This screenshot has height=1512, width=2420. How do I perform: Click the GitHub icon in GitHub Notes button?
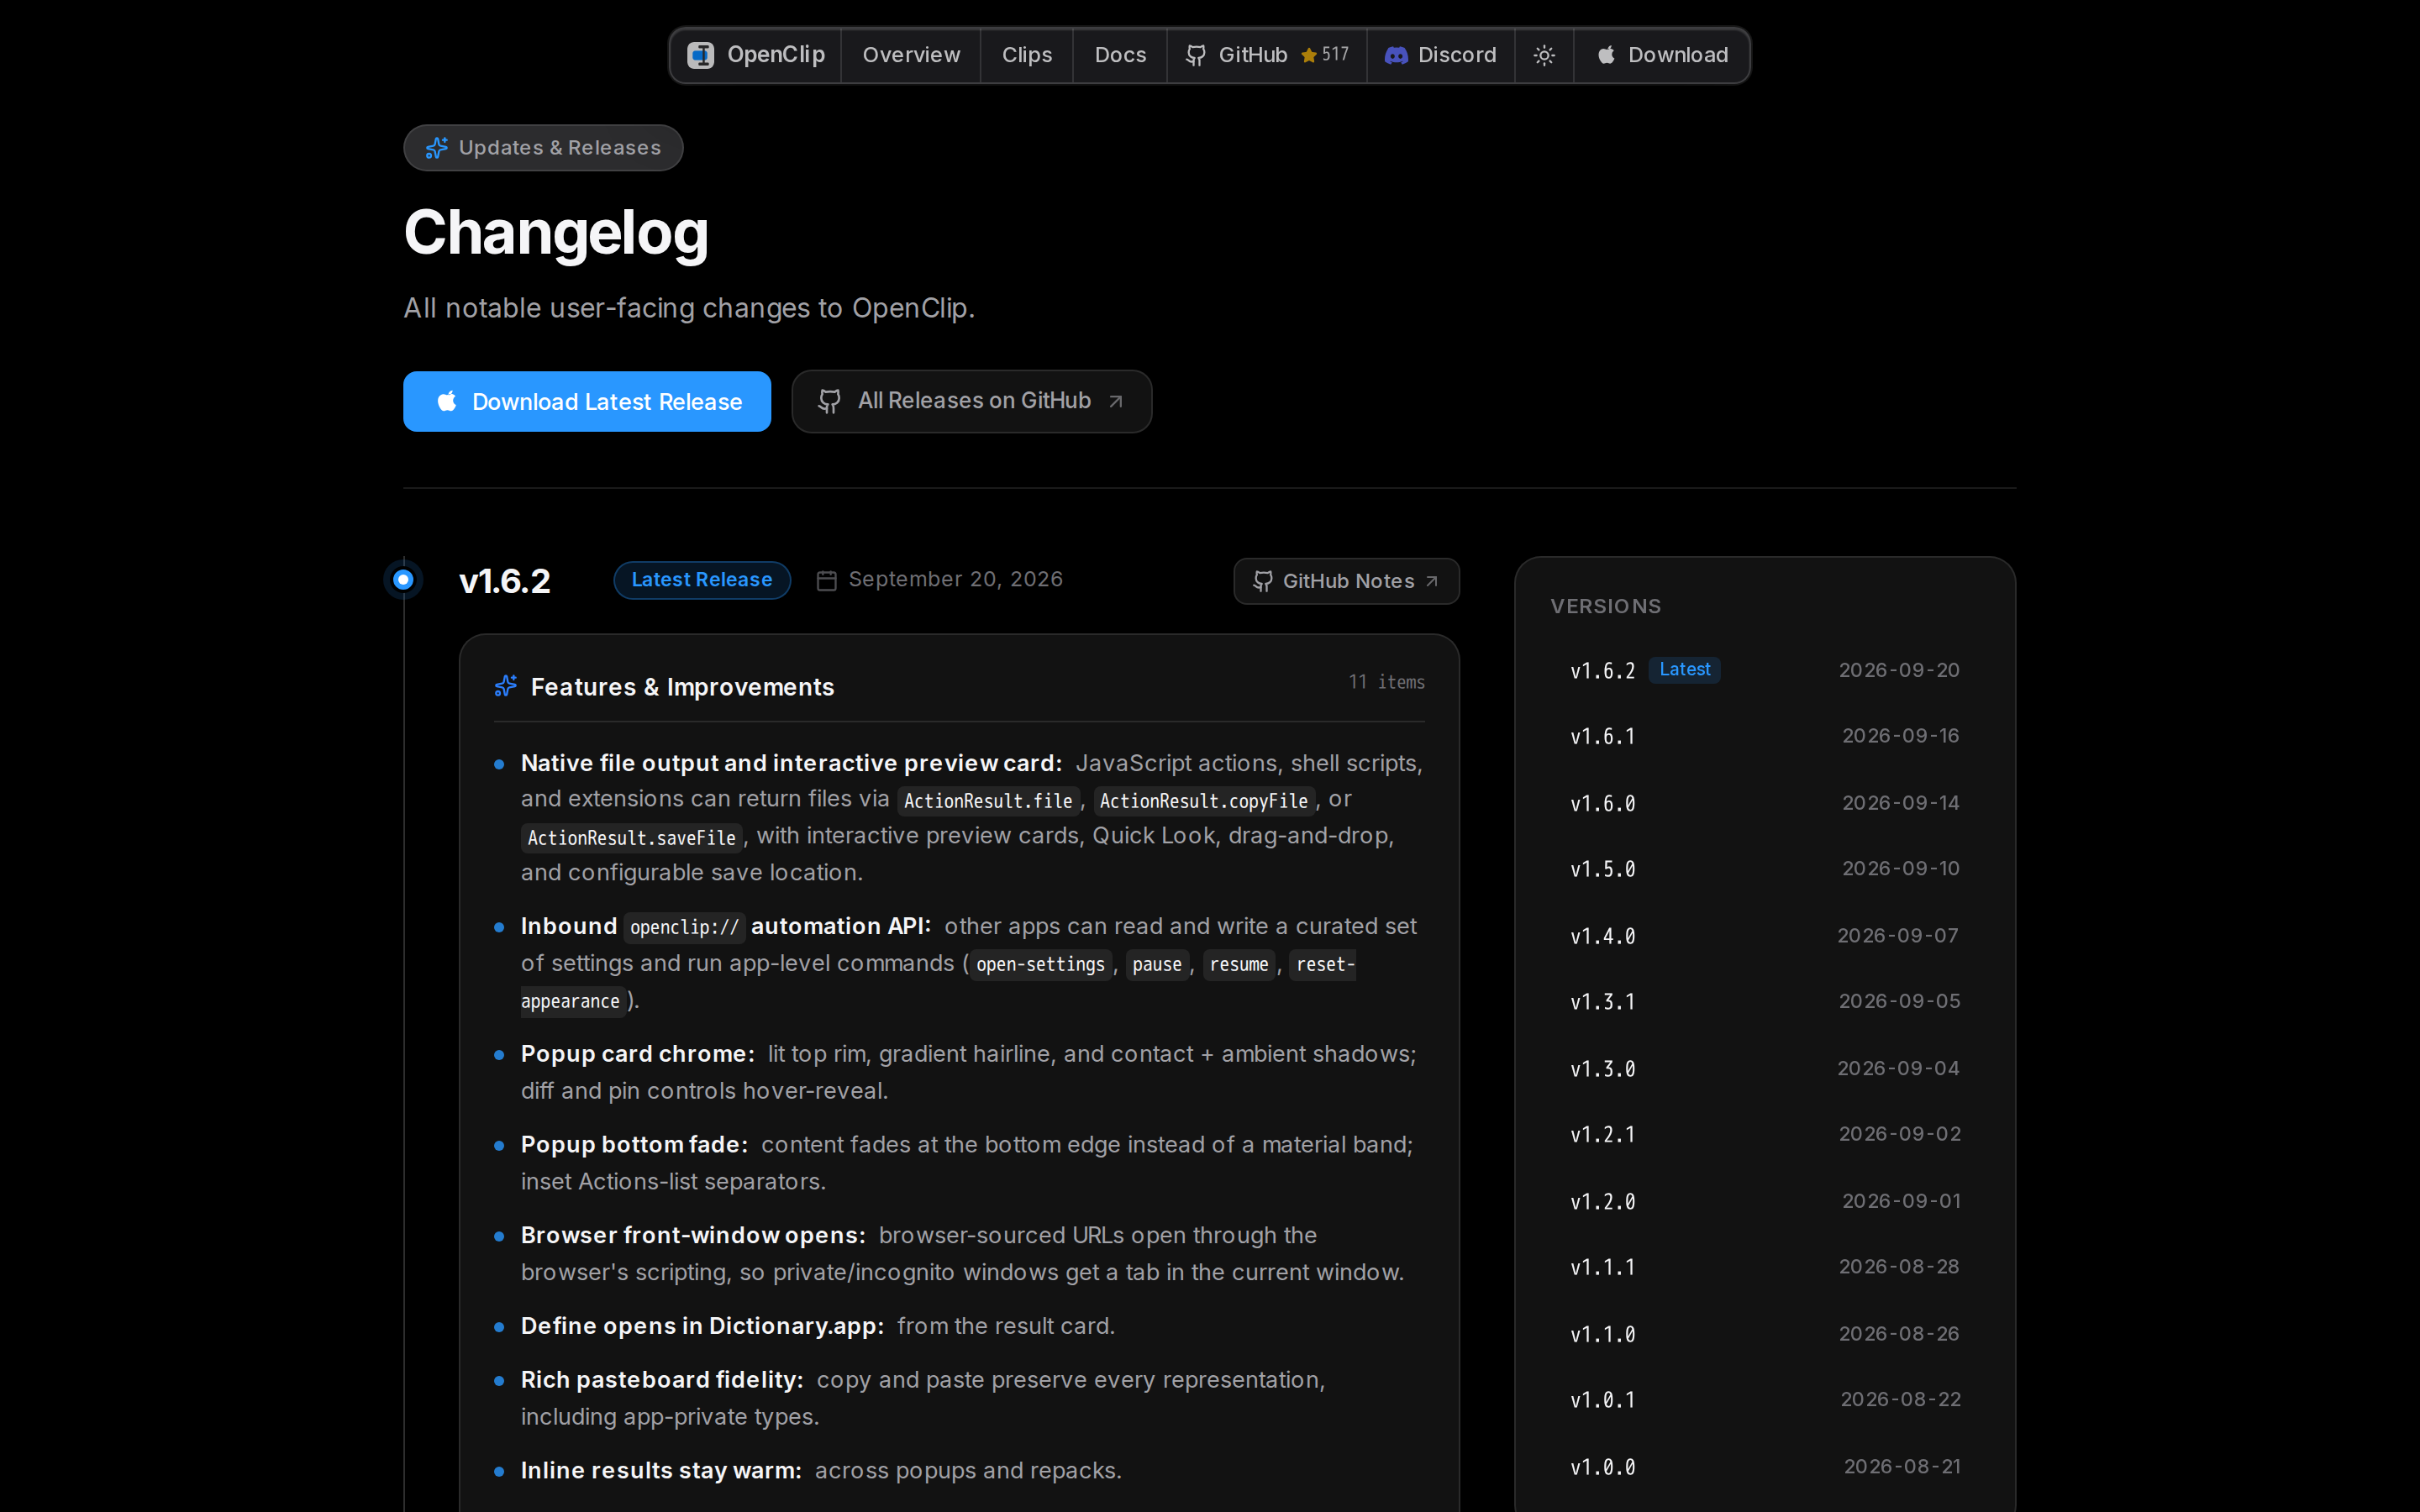[1263, 581]
